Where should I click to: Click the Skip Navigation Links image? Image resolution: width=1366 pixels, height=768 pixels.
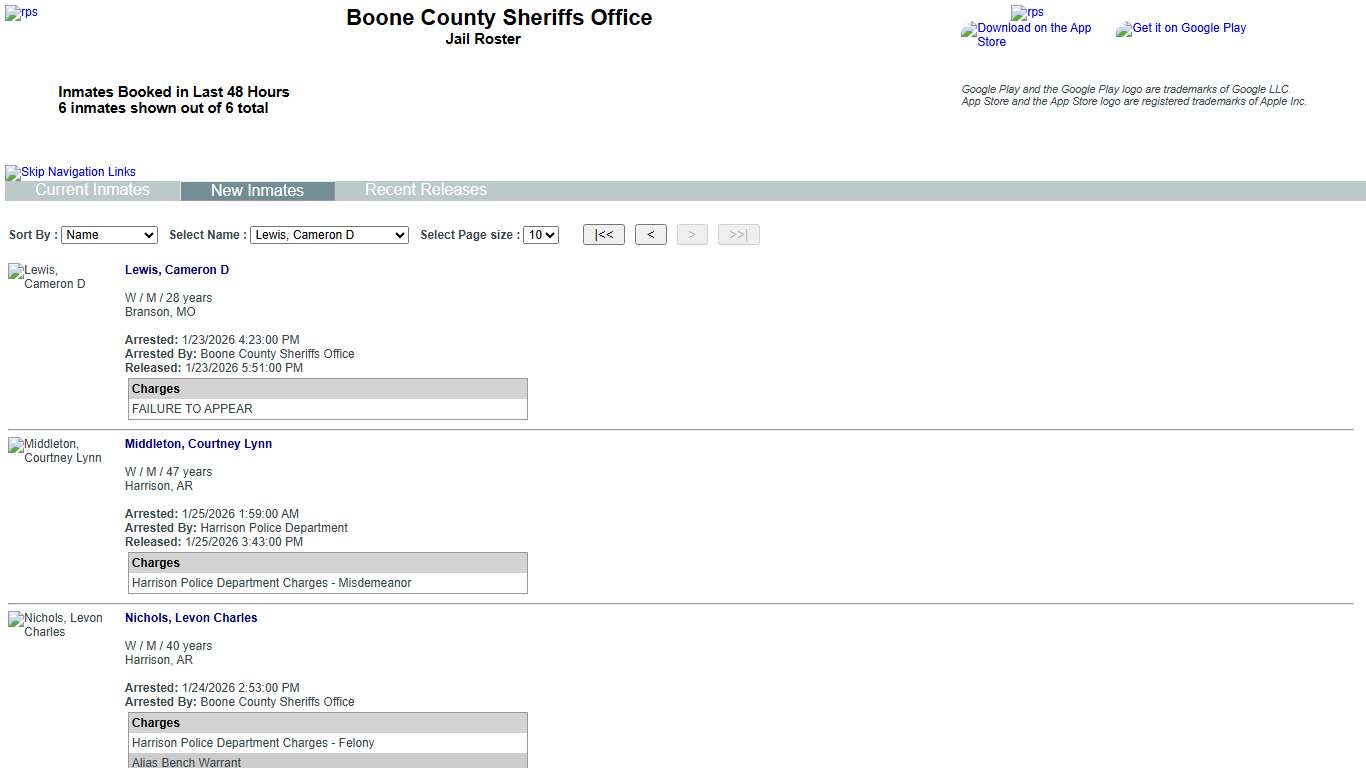pos(70,172)
